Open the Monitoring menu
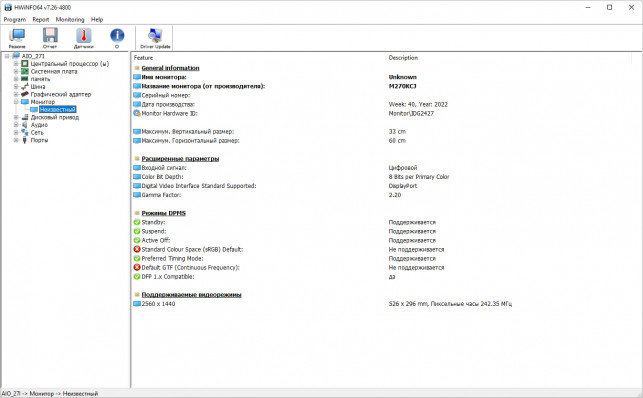The height and width of the screenshot is (398, 643). pyautogui.click(x=70, y=19)
